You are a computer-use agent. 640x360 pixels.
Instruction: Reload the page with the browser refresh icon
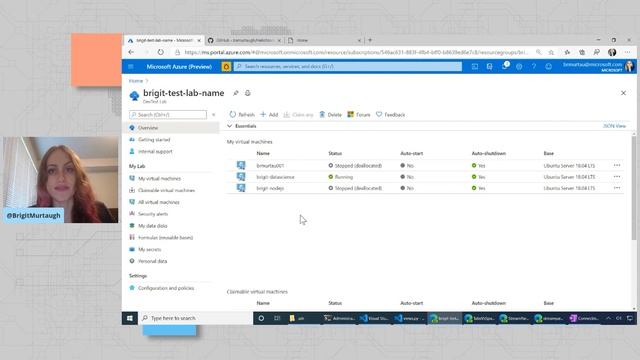coord(160,52)
